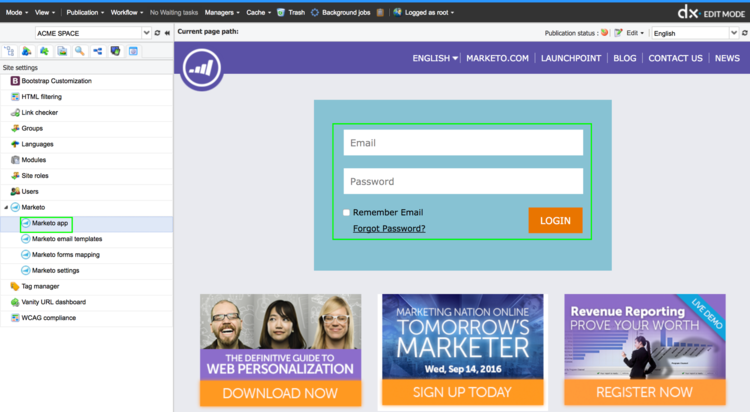This screenshot has width=750, height=412.
Task: Open the MARKETO.COM header link
Action: pyautogui.click(x=497, y=58)
